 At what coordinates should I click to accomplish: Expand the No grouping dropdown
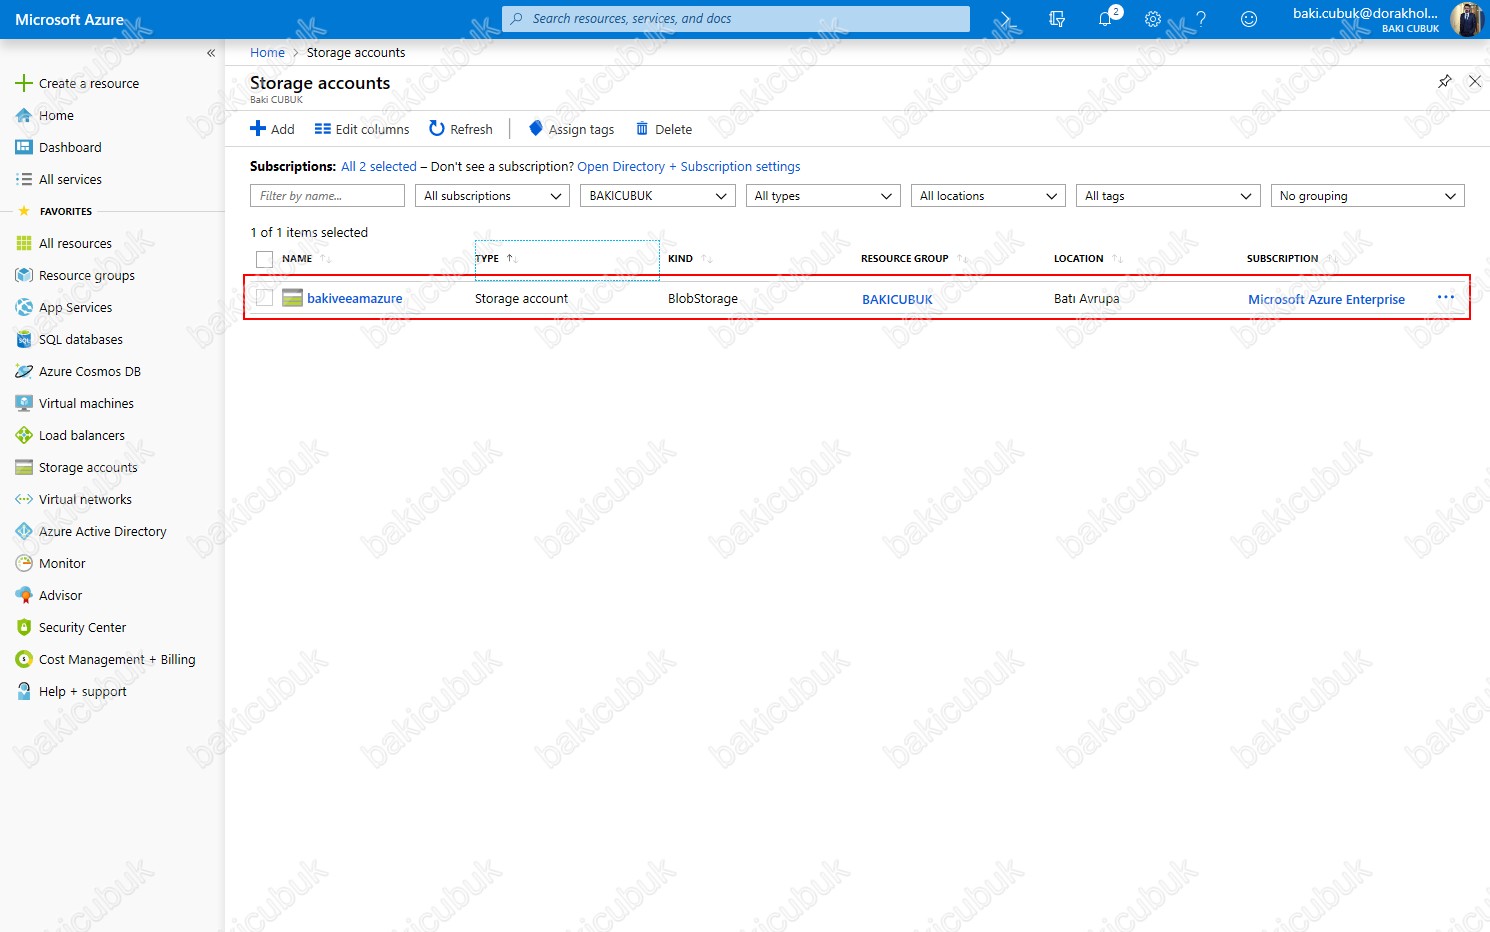point(1367,196)
